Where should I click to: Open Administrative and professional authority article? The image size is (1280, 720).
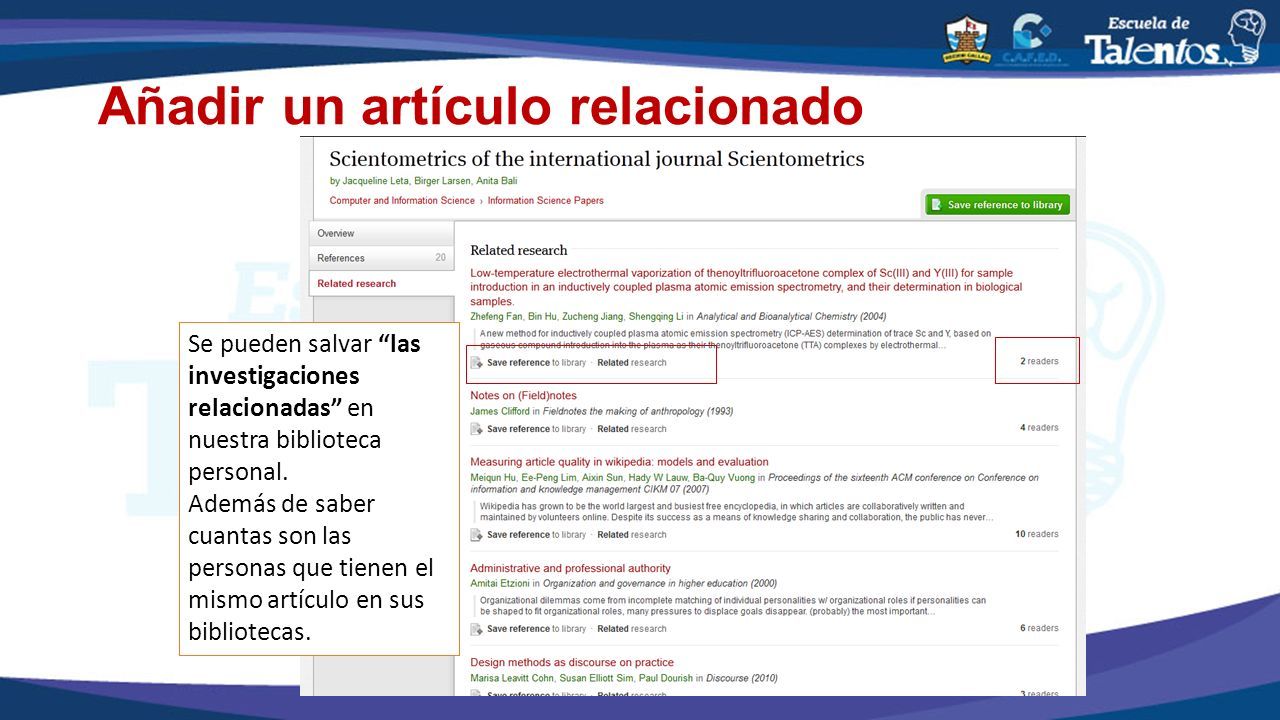(x=570, y=568)
